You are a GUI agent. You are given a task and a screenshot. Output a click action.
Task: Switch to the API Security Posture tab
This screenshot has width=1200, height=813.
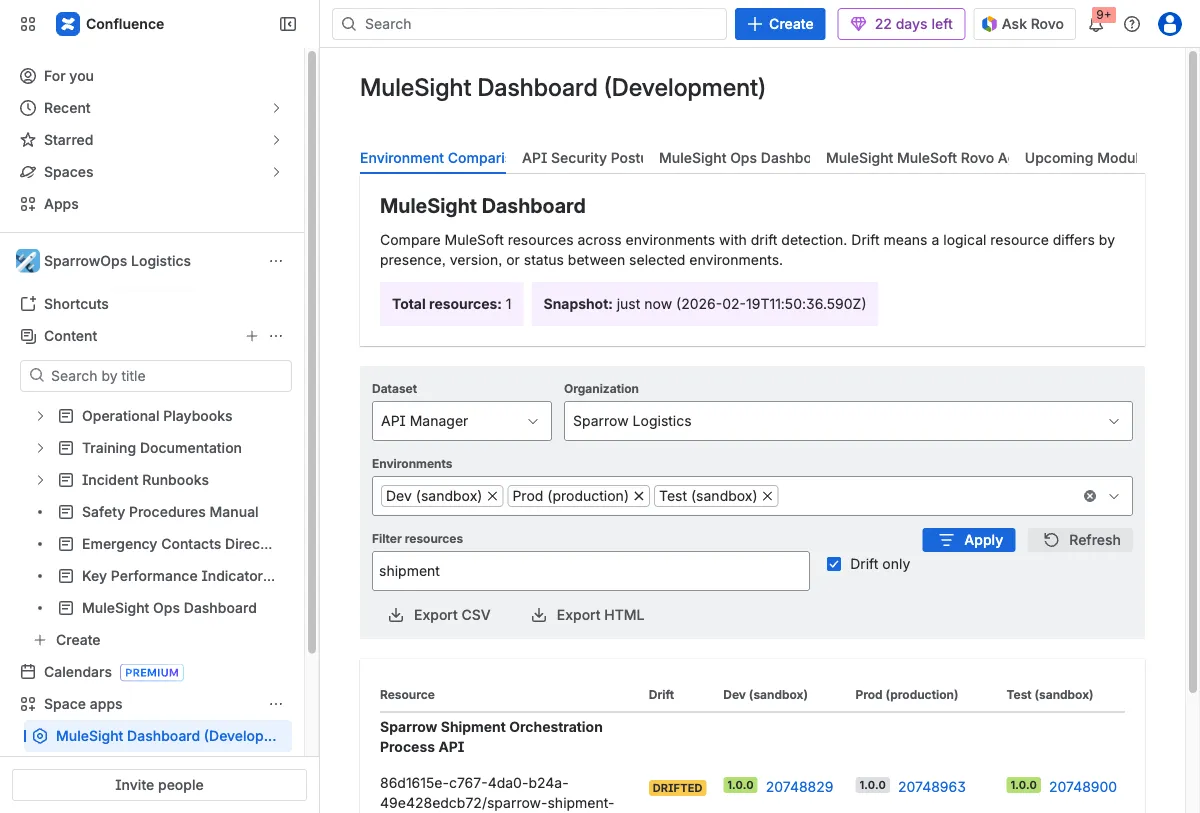[x=582, y=158]
